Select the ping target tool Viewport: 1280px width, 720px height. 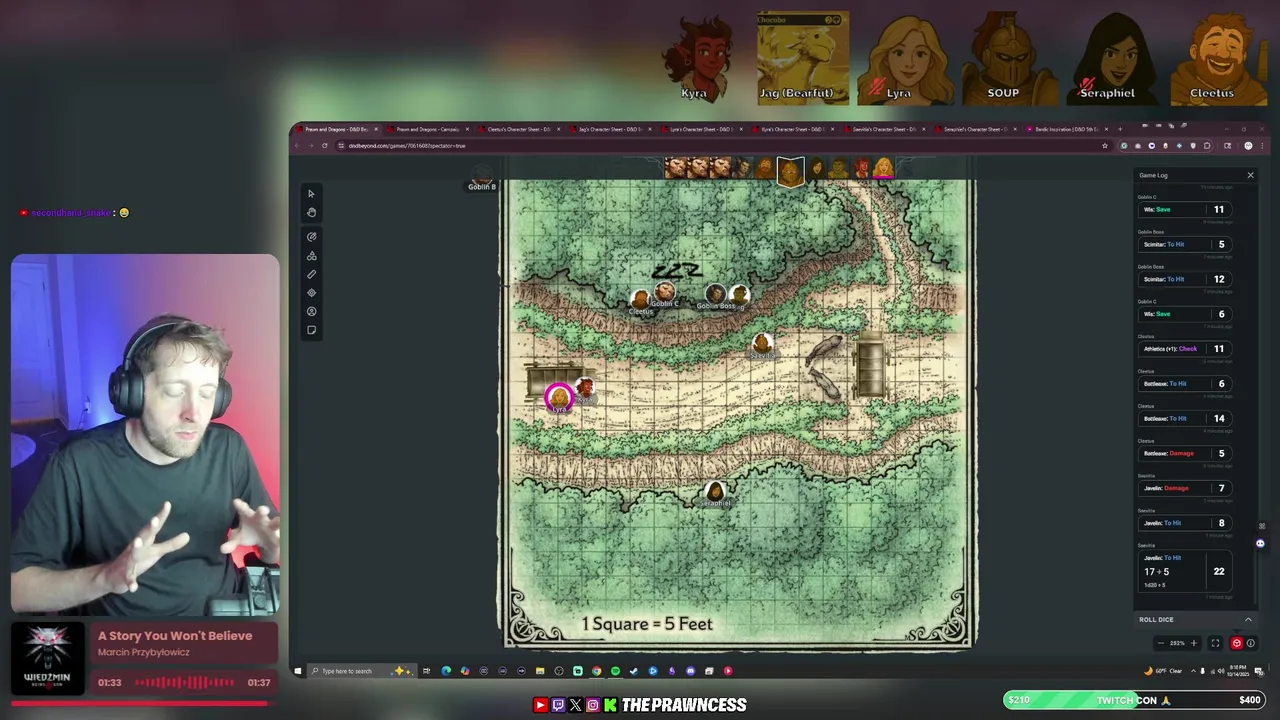coord(311,293)
